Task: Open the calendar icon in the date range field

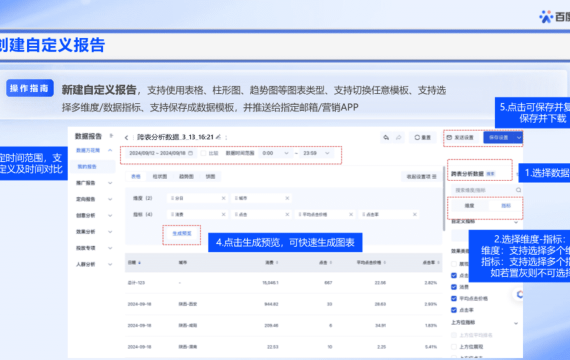Action: (x=190, y=153)
